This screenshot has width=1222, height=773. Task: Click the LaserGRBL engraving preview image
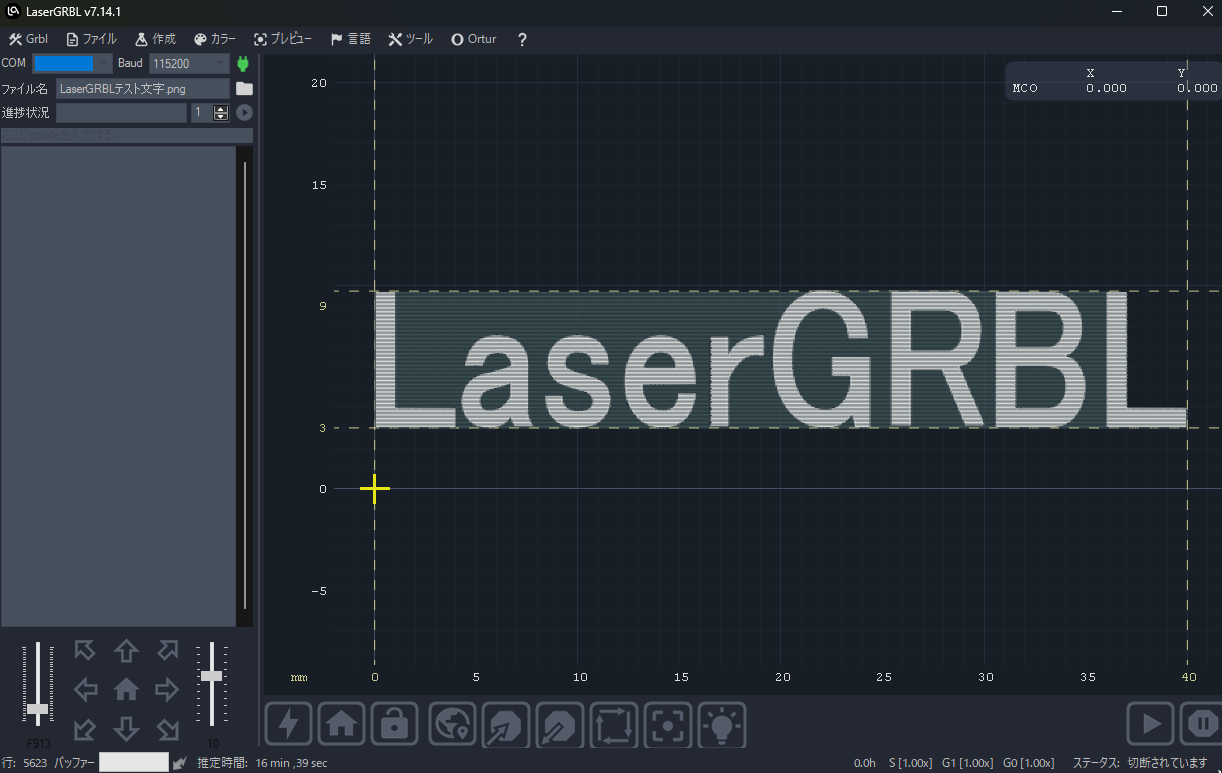tap(780, 360)
